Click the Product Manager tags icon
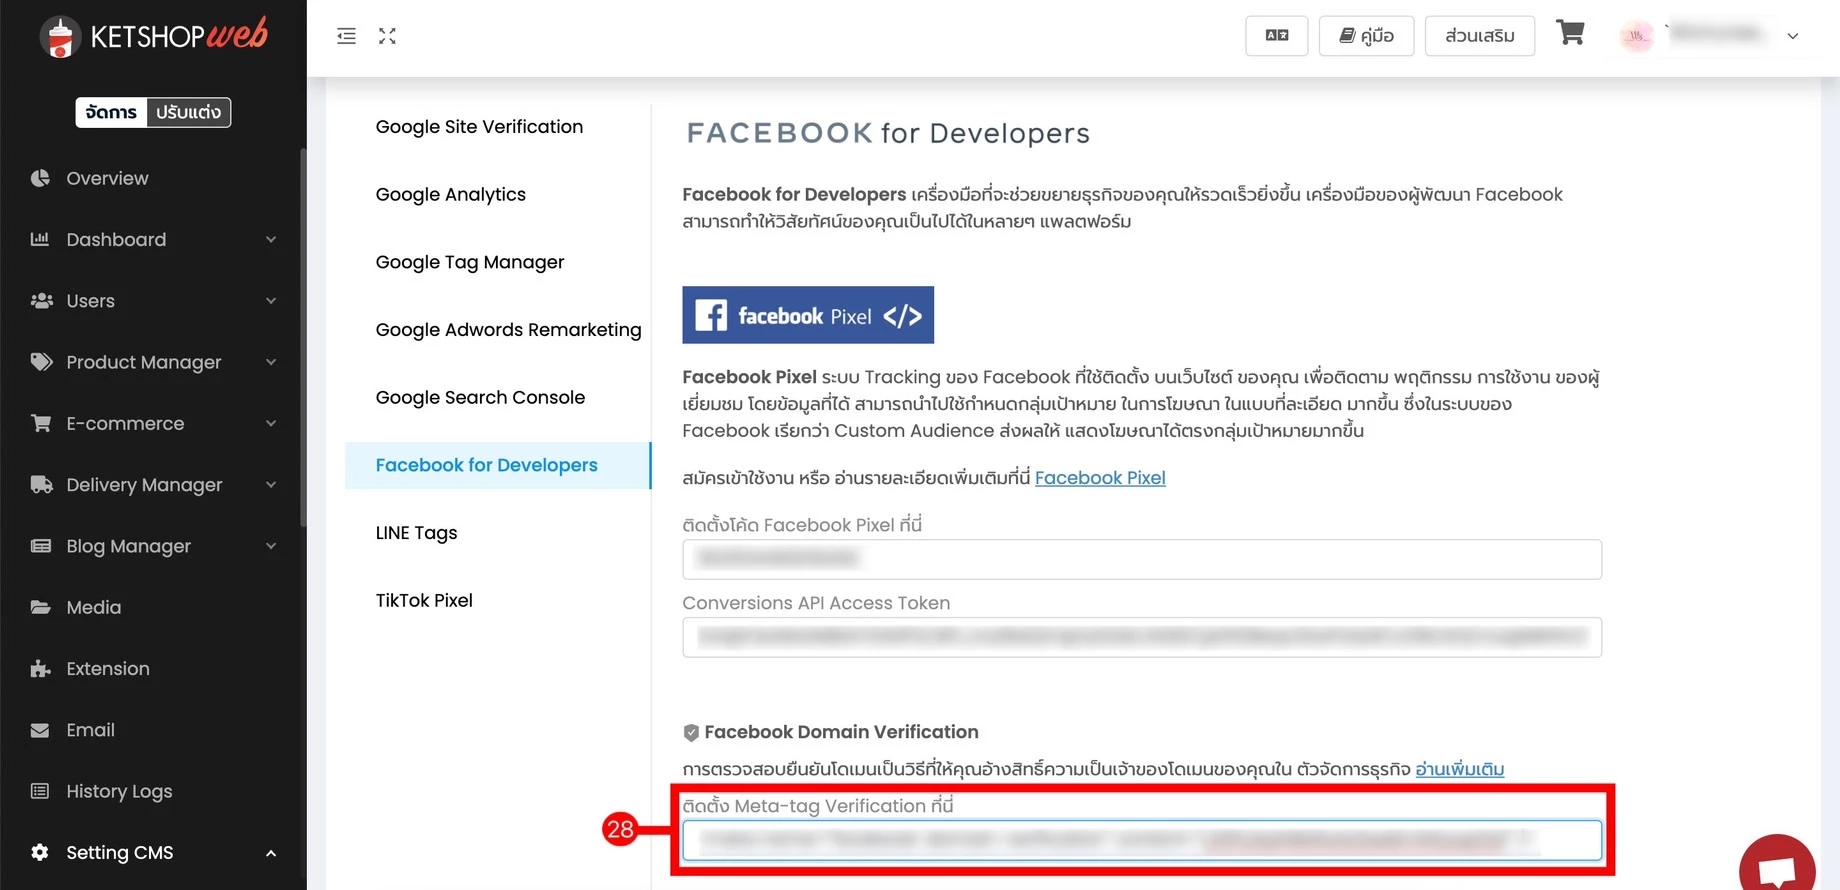This screenshot has width=1840, height=890. [41, 362]
